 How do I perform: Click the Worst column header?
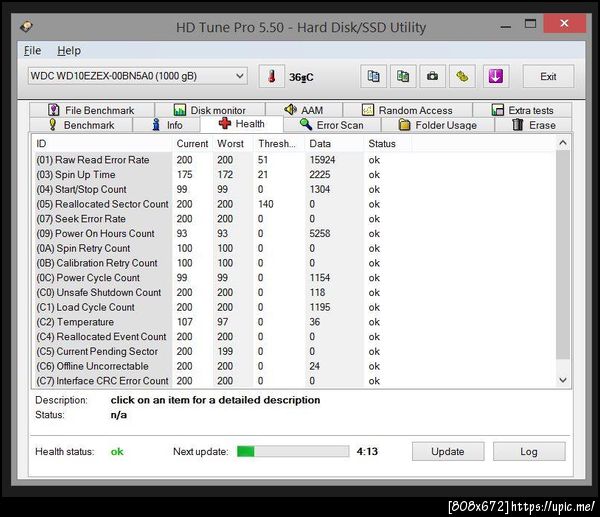(x=233, y=144)
